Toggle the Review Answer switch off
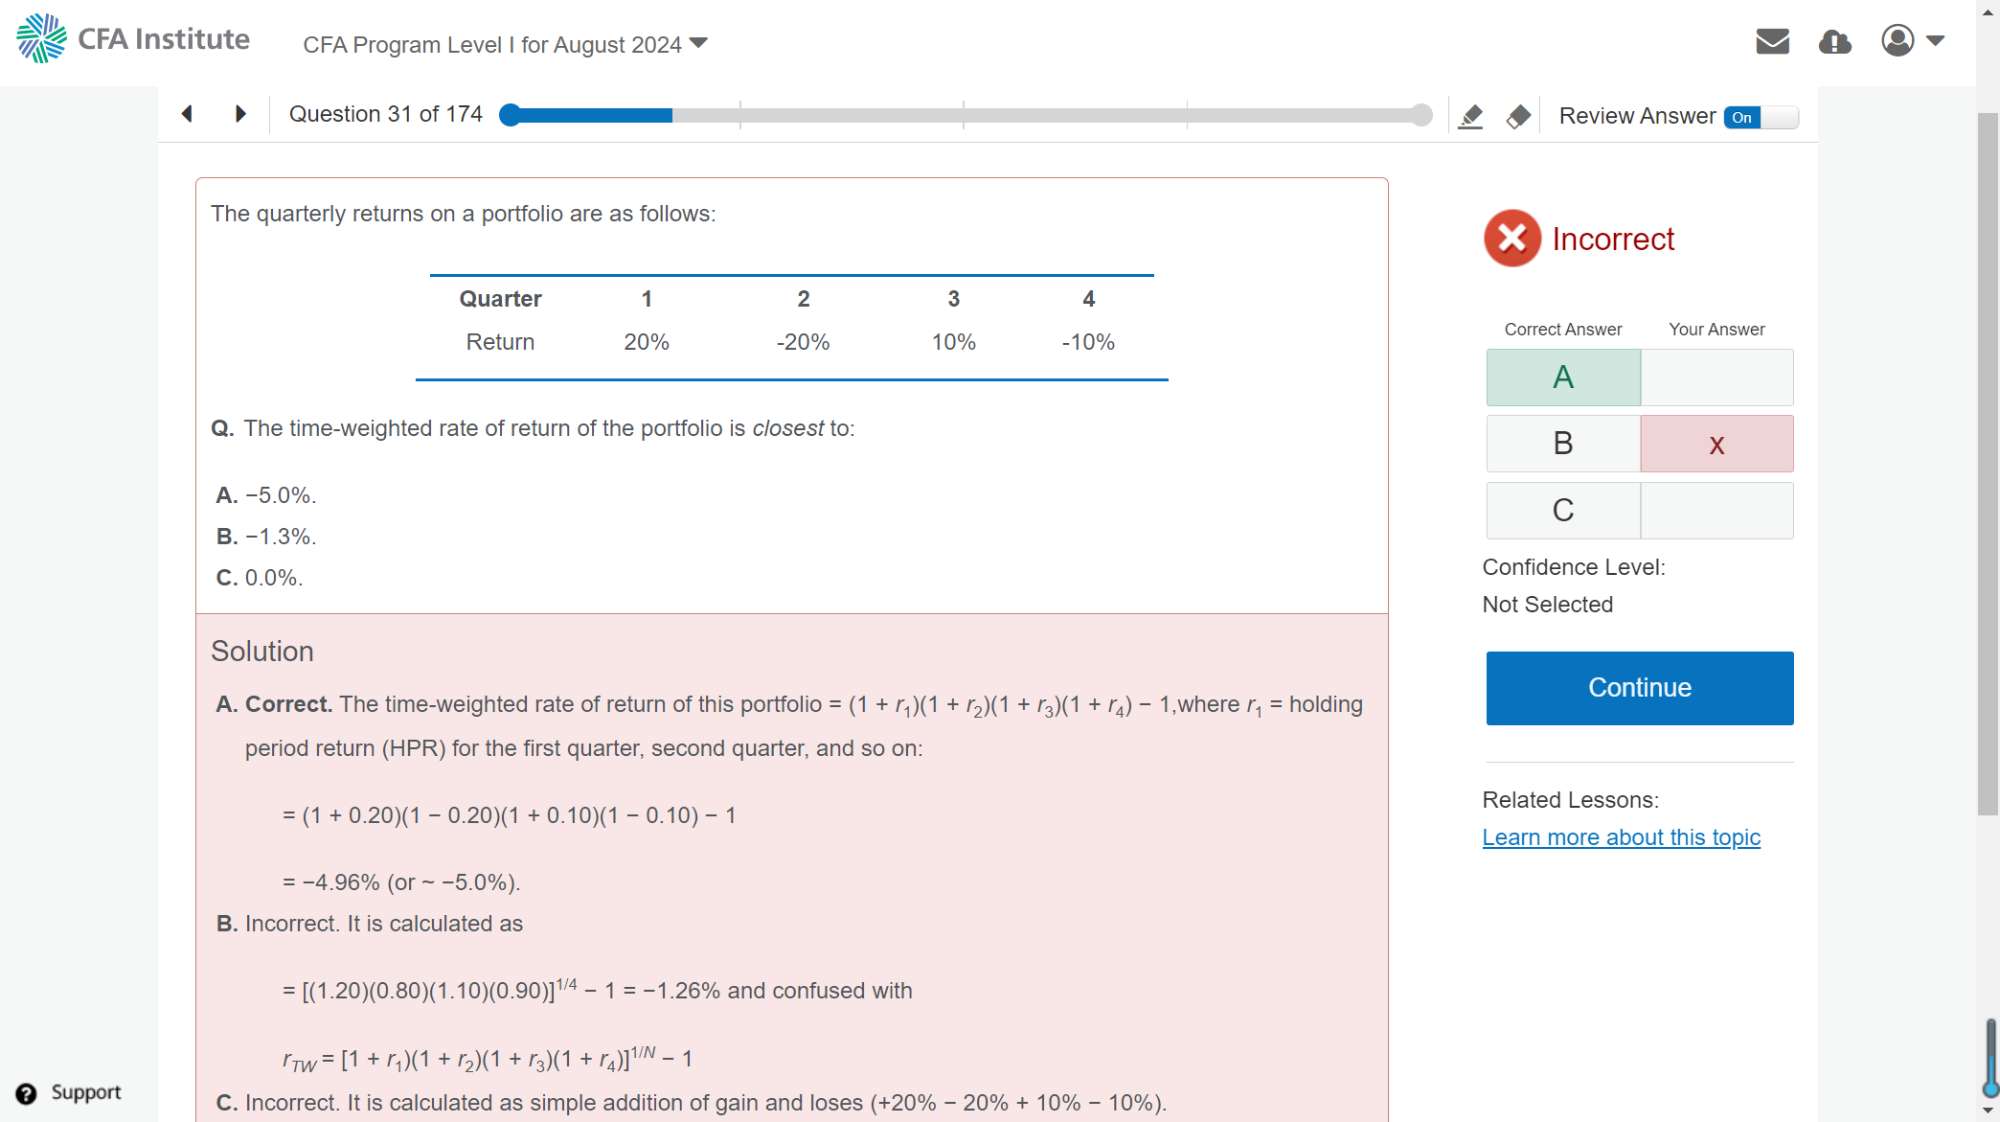 (1760, 117)
